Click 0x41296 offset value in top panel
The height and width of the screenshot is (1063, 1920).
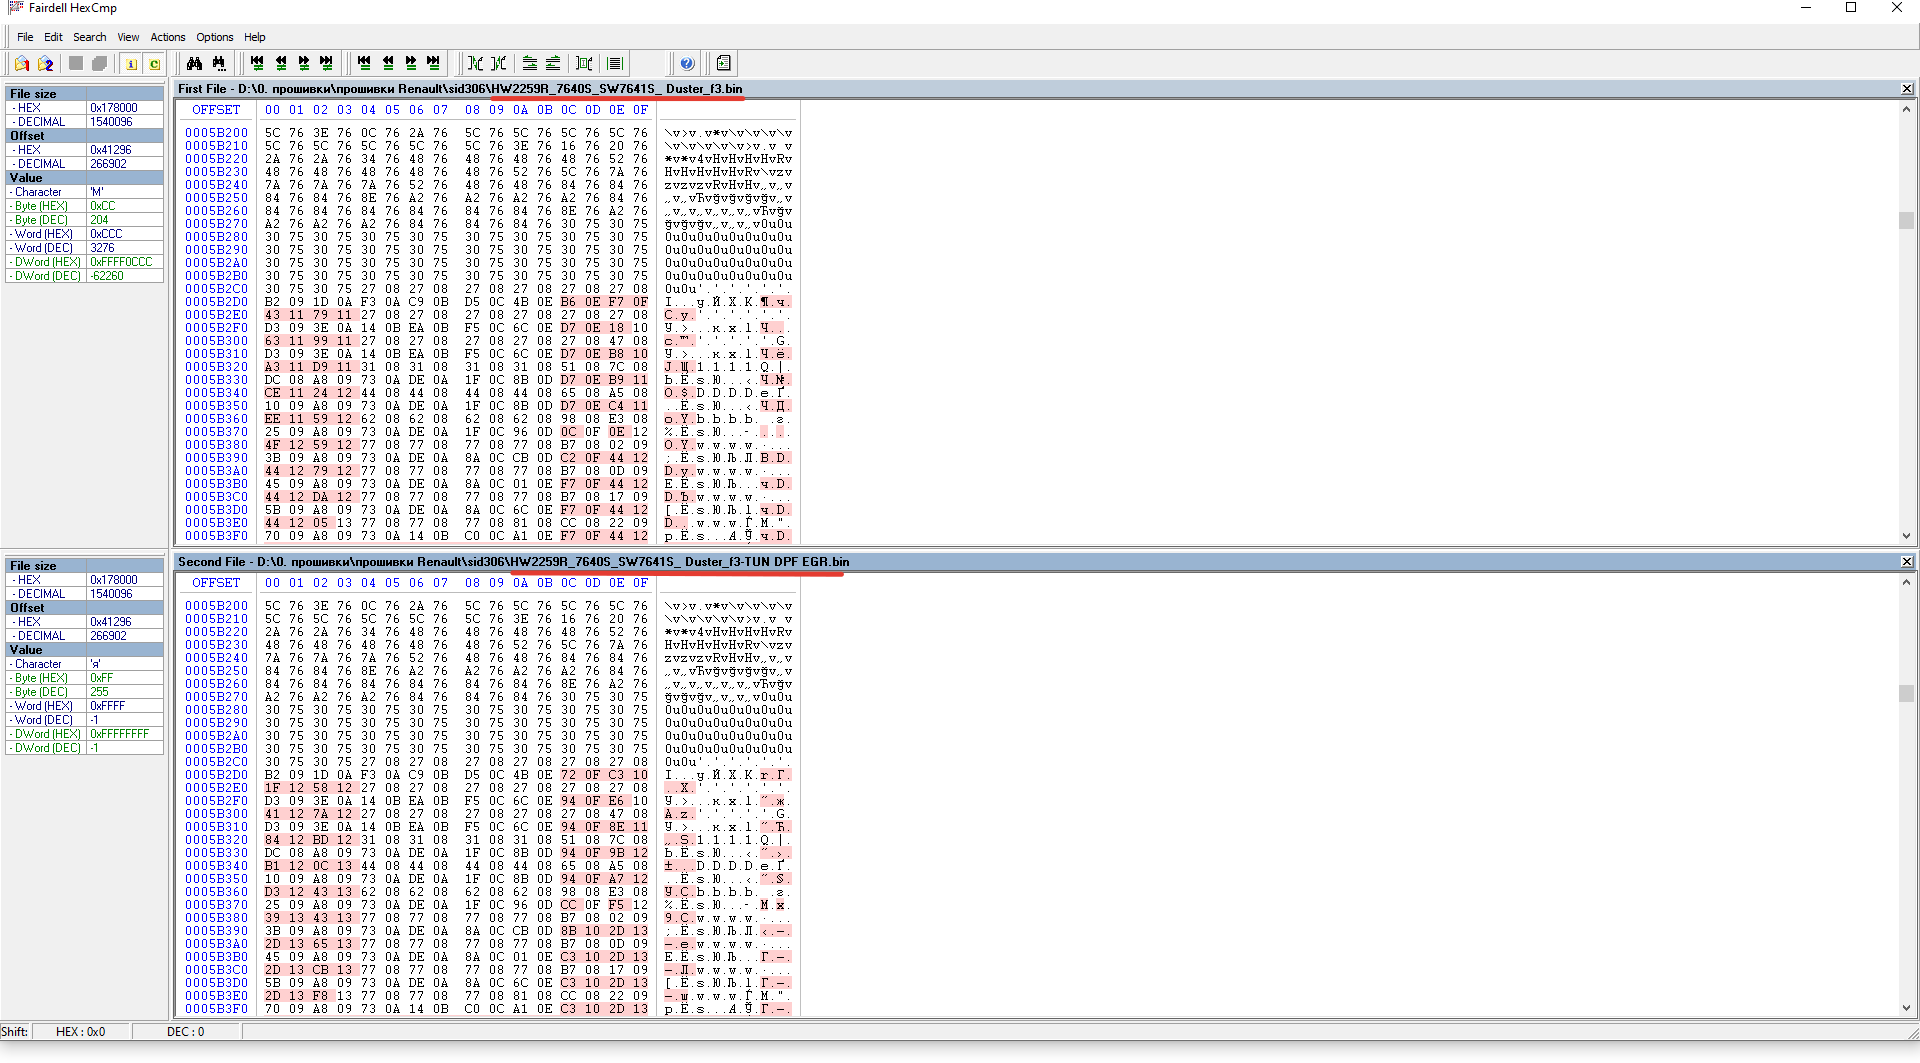125,150
